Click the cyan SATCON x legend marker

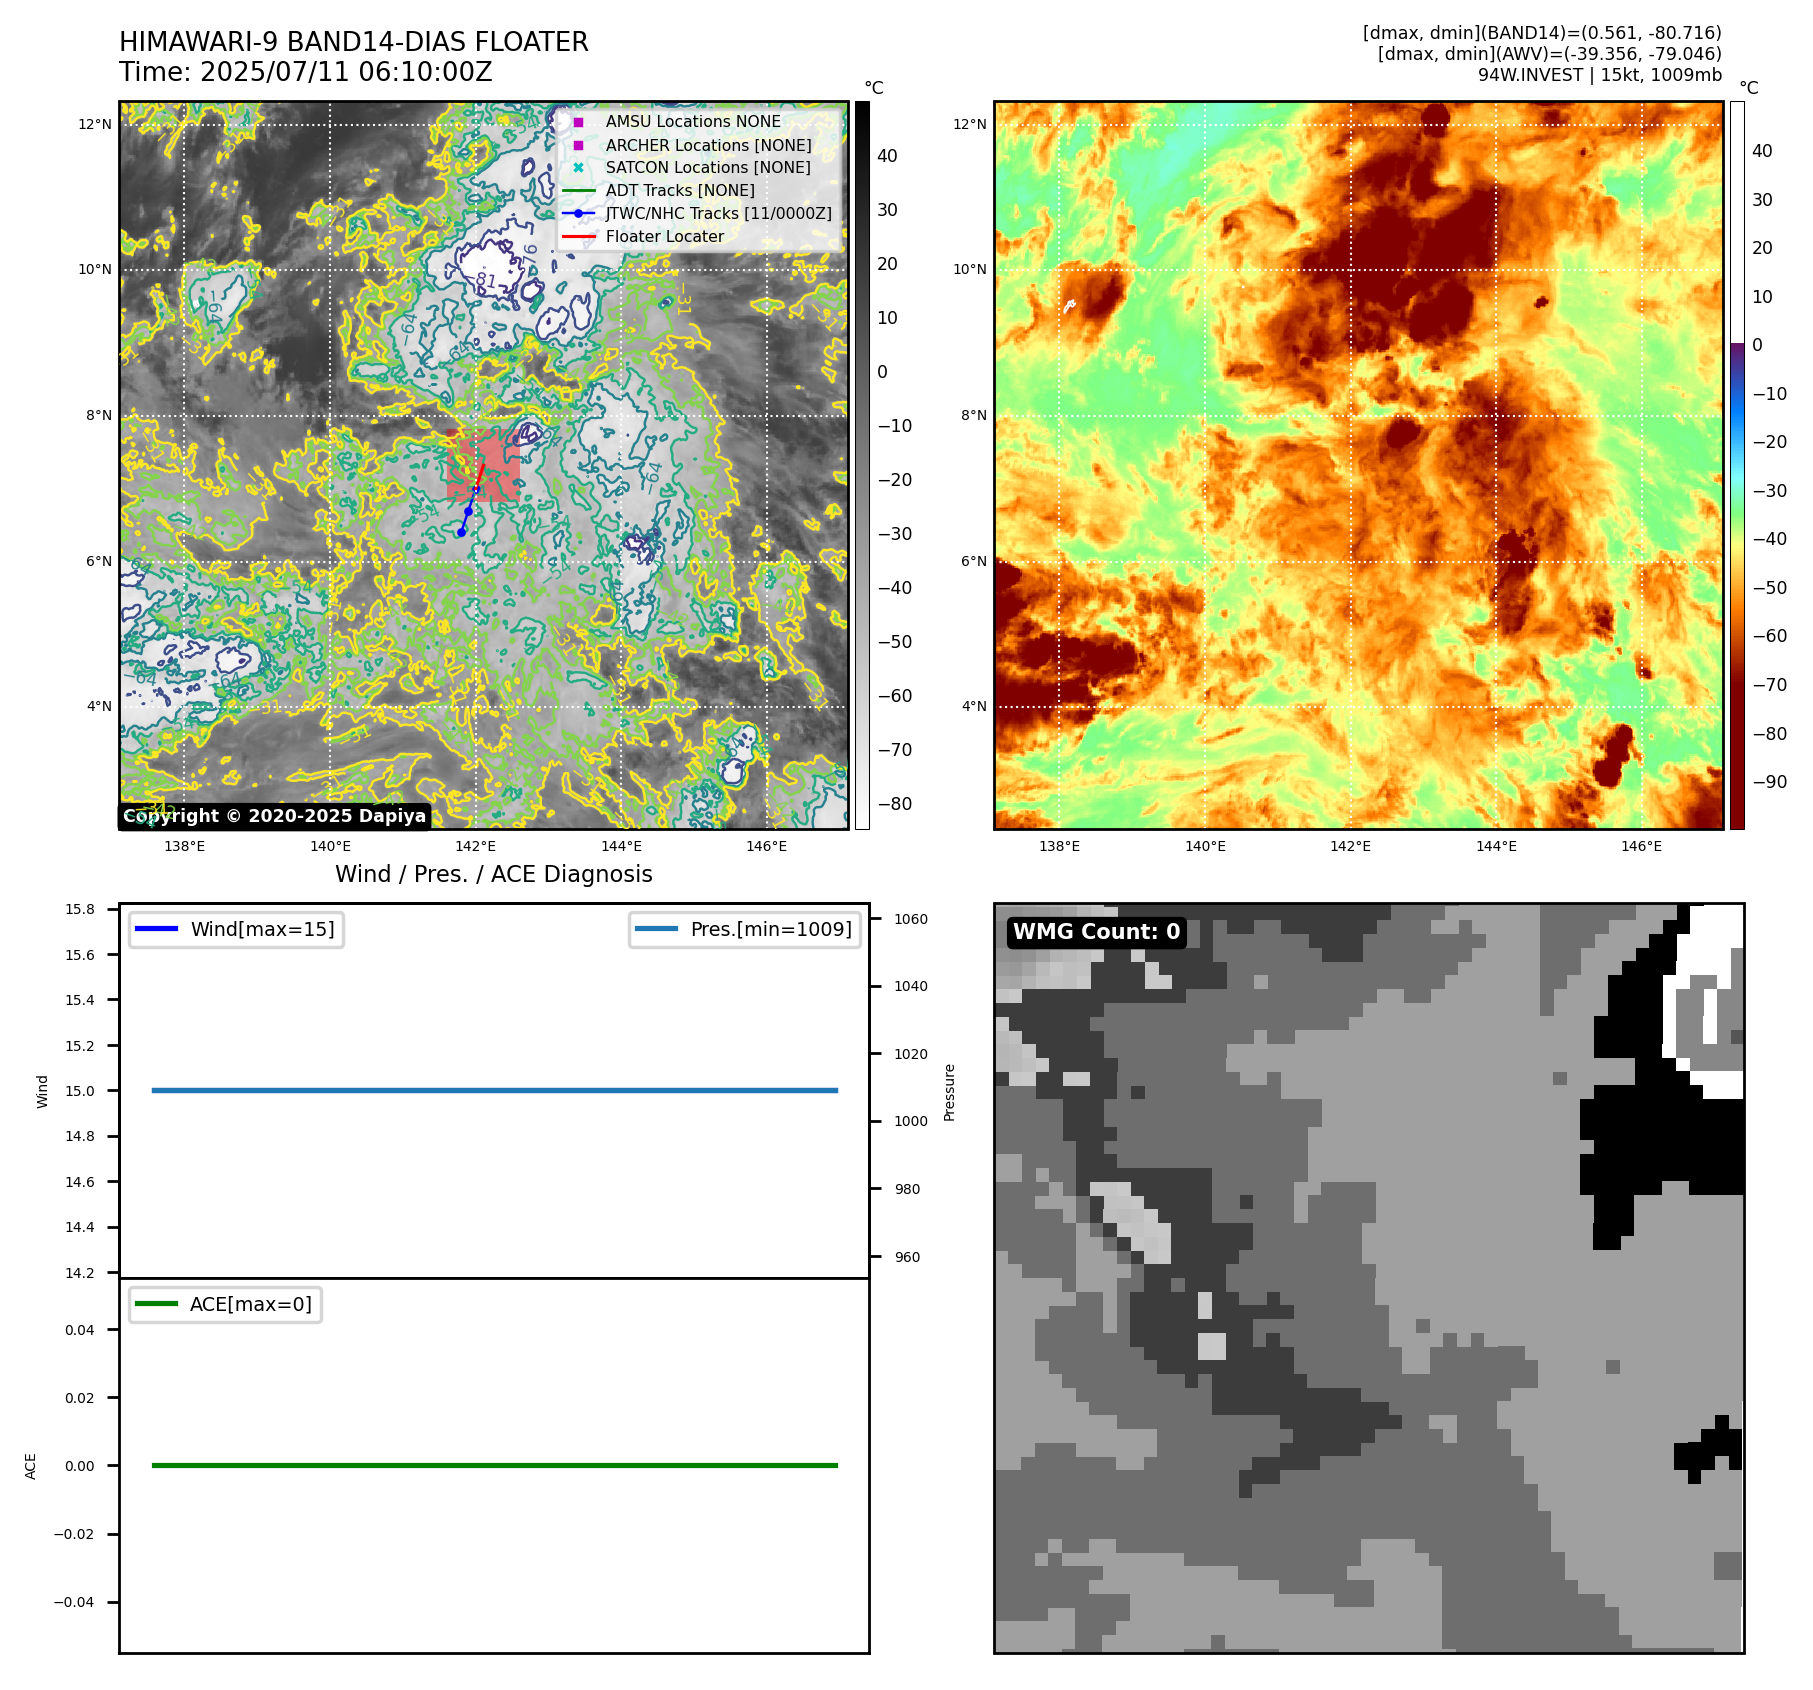(578, 168)
